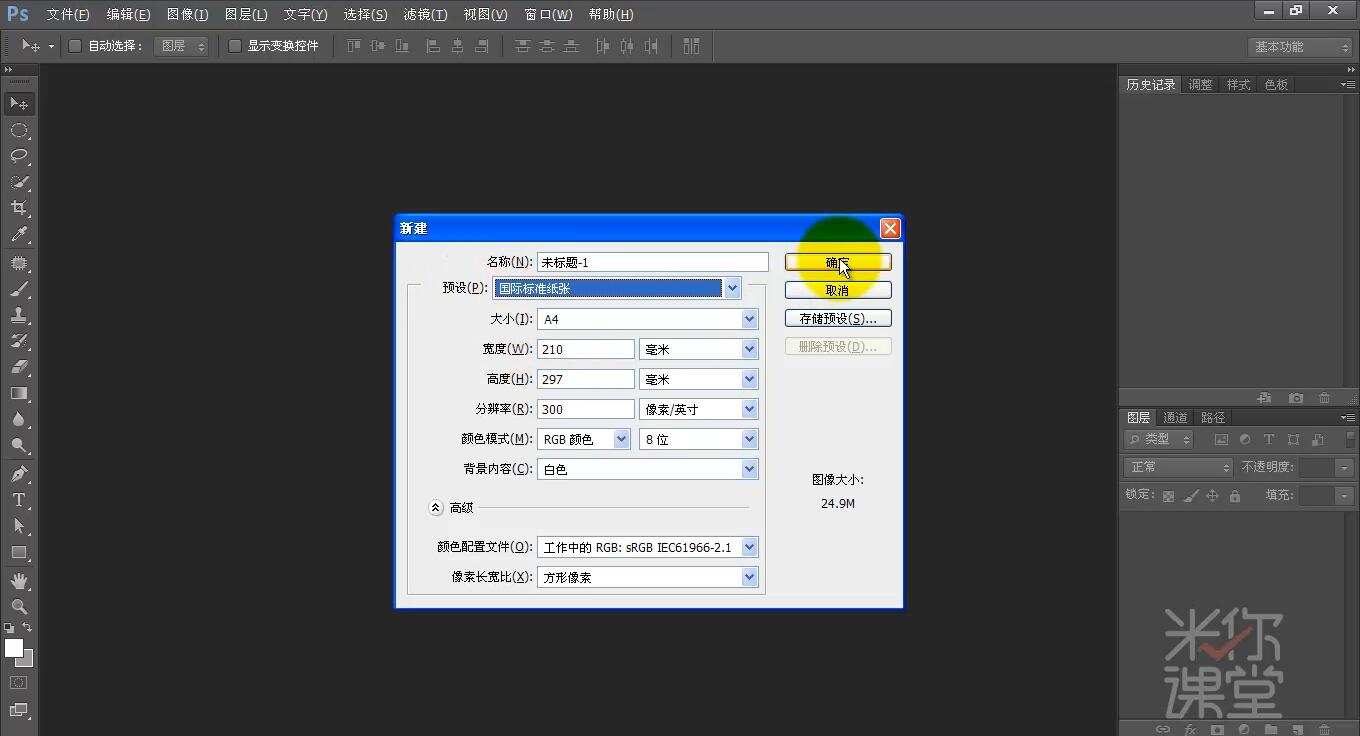Image resolution: width=1360 pixels, height=736 pixels.
Task: Select the Eyedropper tool
Action: [x=19, y=235]
